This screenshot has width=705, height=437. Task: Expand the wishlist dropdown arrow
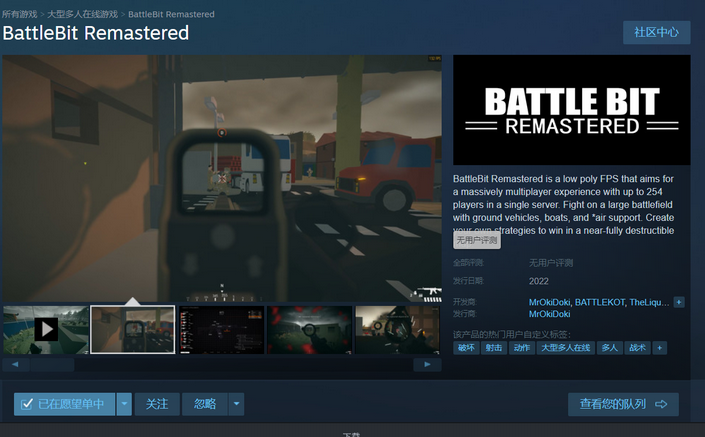(124, 404)
